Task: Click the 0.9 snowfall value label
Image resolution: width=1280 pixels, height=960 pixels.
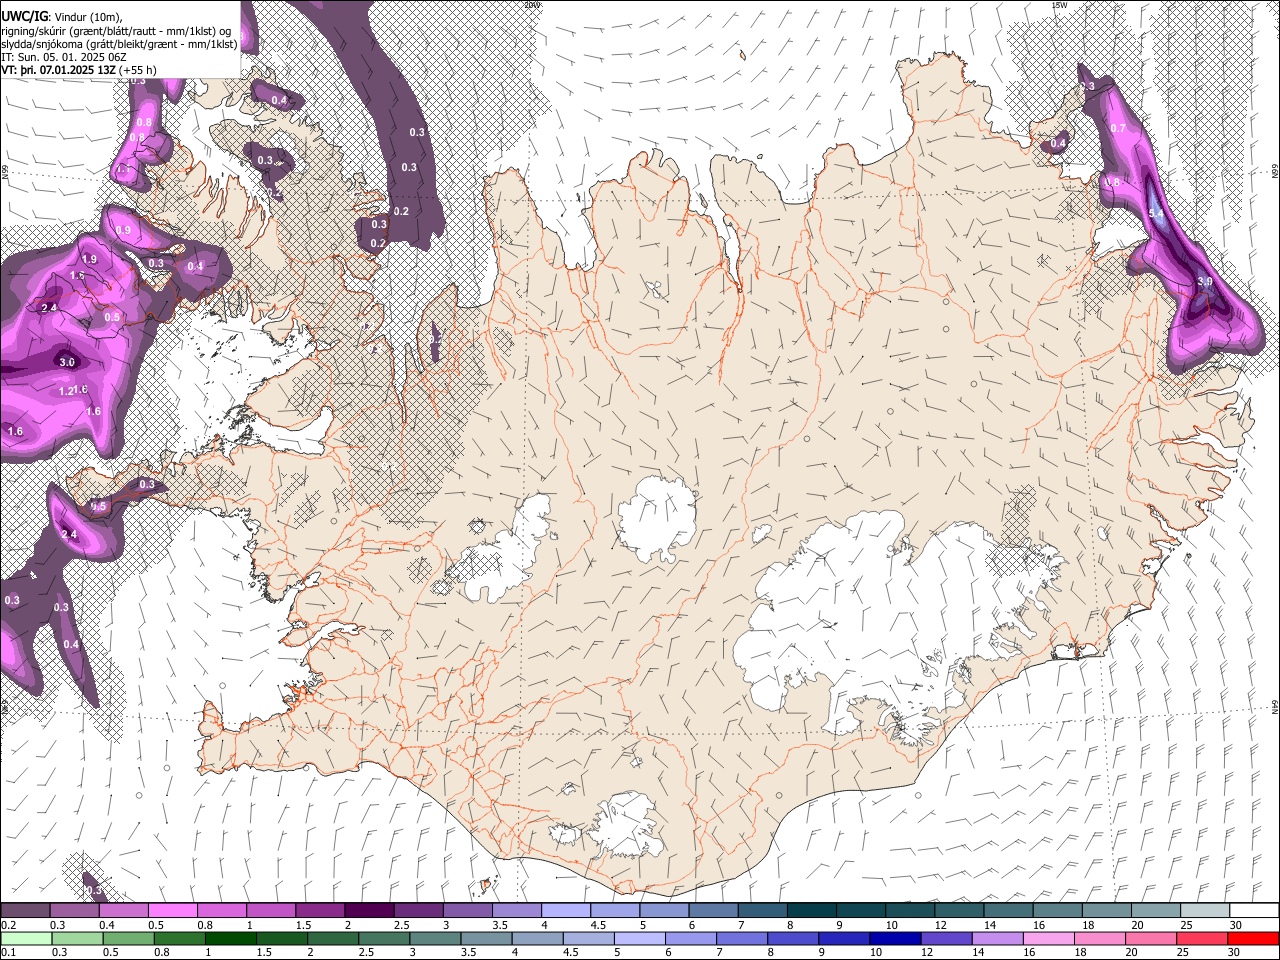Action: coord(123,230)
